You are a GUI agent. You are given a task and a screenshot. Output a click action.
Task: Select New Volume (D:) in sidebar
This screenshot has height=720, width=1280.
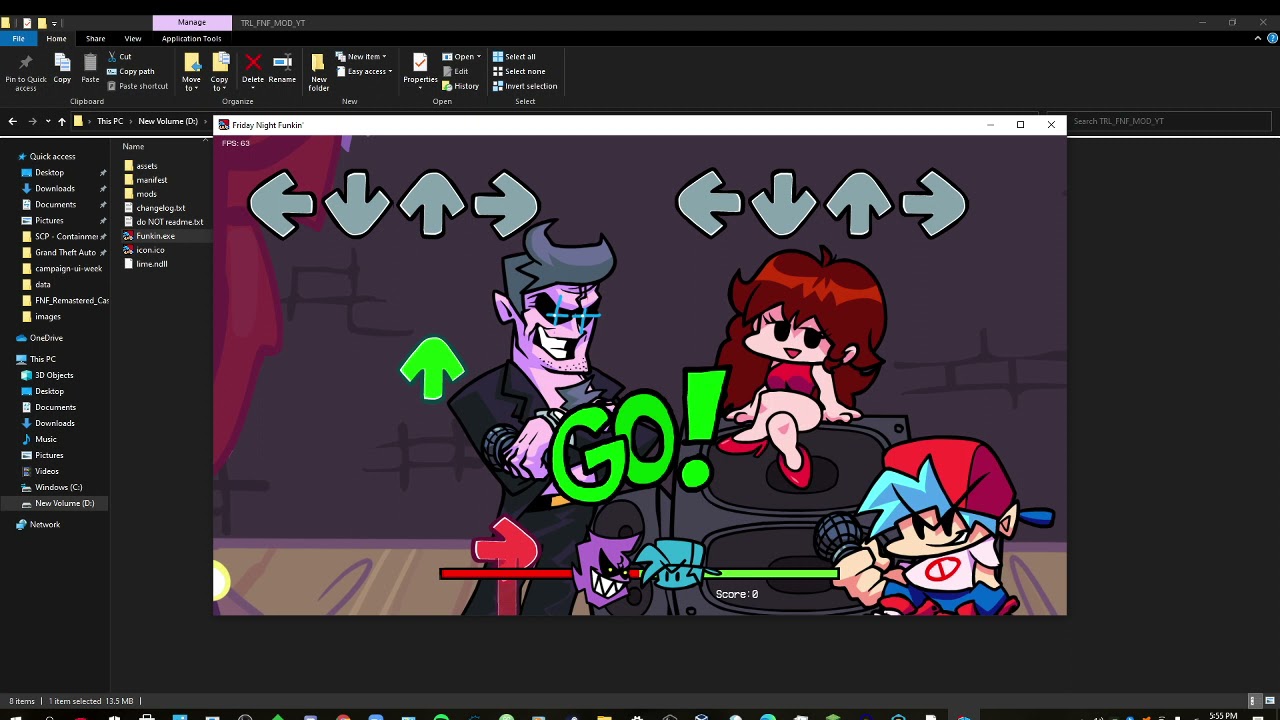point(64,503)
